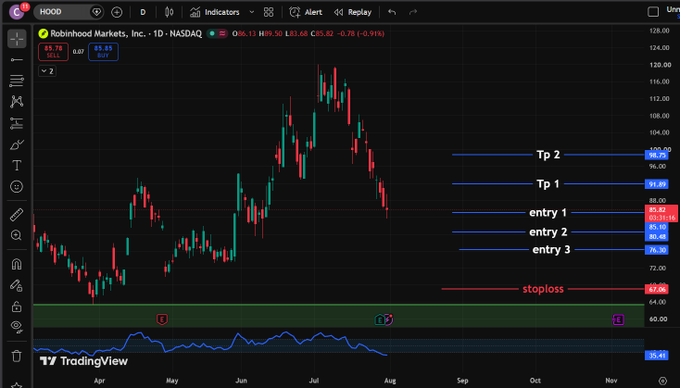Screen dimensions: 680x388
Task: Click the plus compare symbol icon
Action: pyautogui.click(x=117, y=12)
